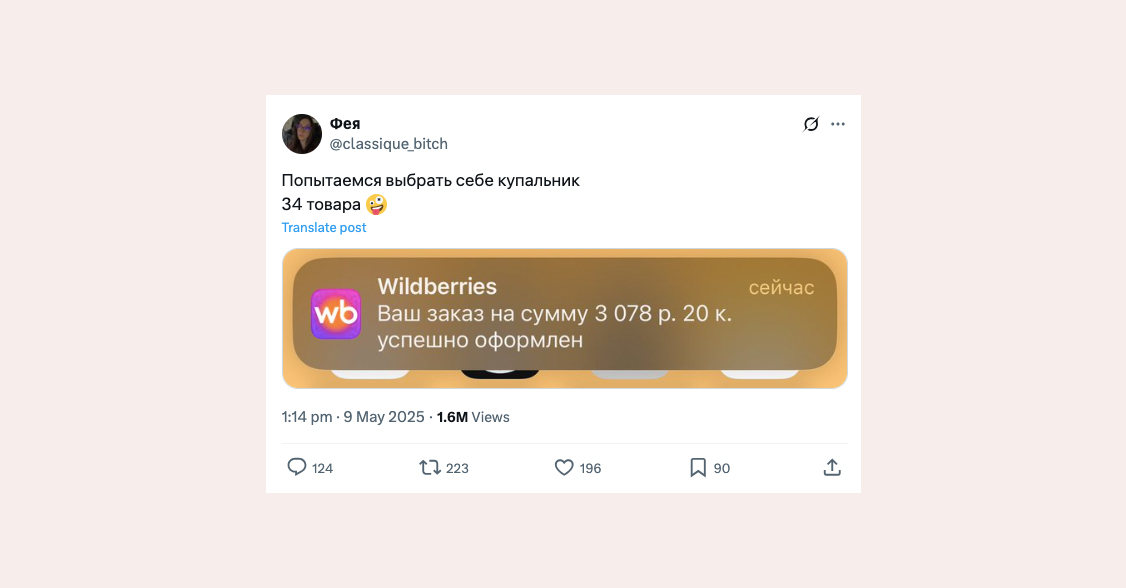Like the post with the heart icon
This screenshot has height=588, width=1126.
pyautogui.click(x=564, y=468)
